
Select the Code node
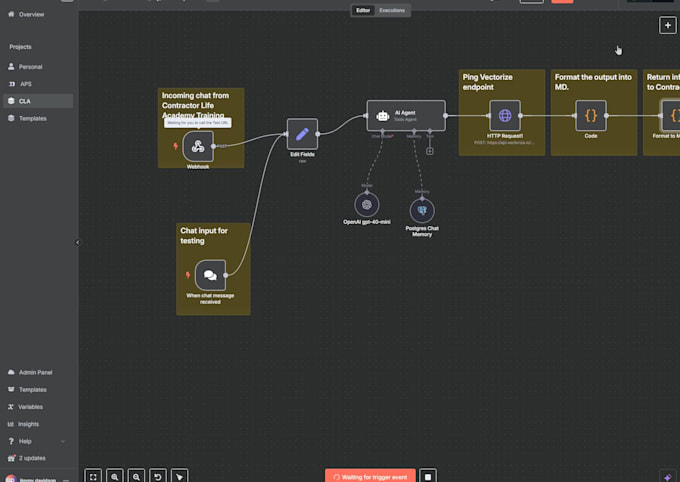(591, 115)
